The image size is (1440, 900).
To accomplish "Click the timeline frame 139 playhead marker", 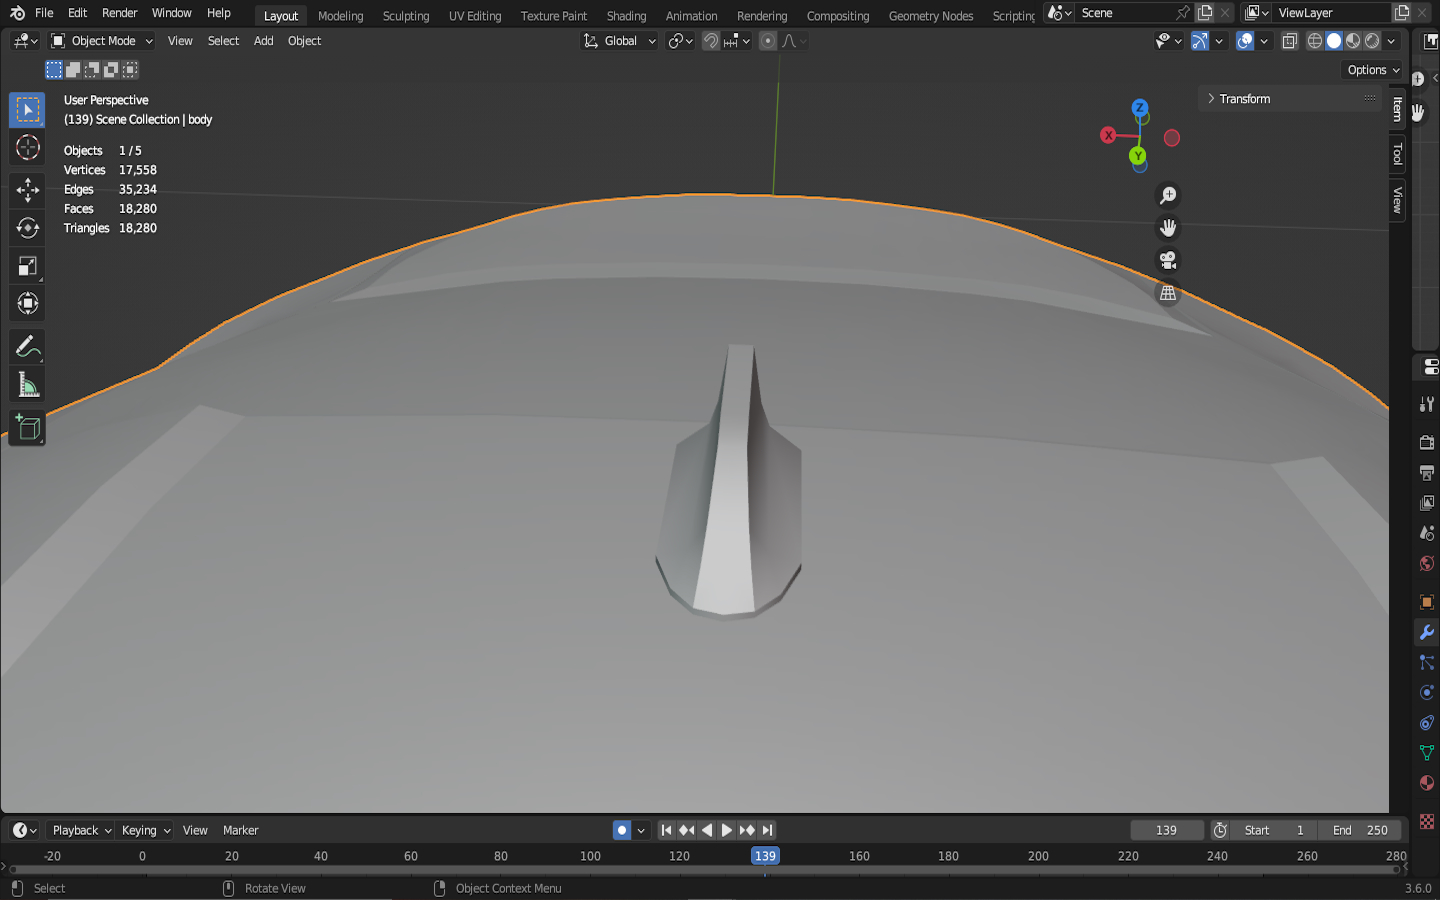I will pos(765,856).
